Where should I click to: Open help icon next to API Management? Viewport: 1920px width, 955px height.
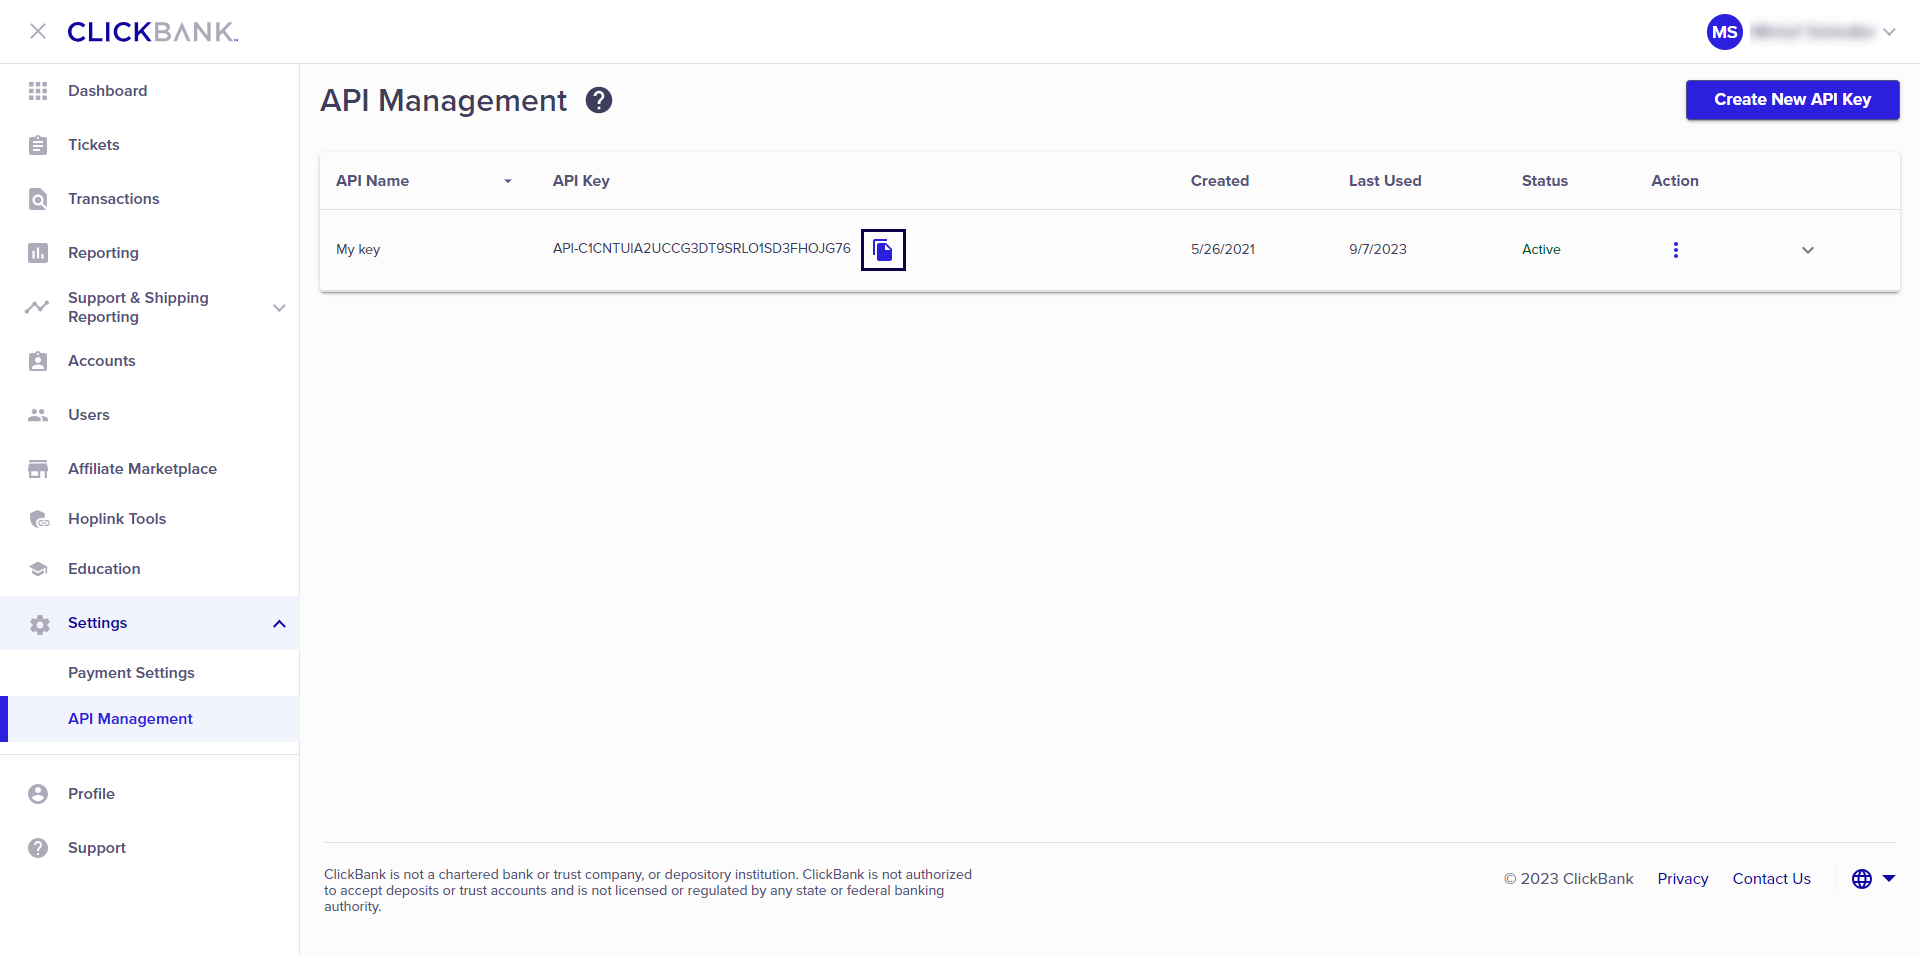[599, 101]
